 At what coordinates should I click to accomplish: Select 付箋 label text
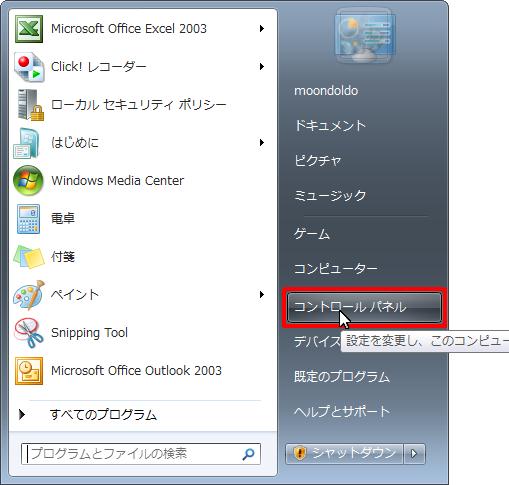[63, 257]
